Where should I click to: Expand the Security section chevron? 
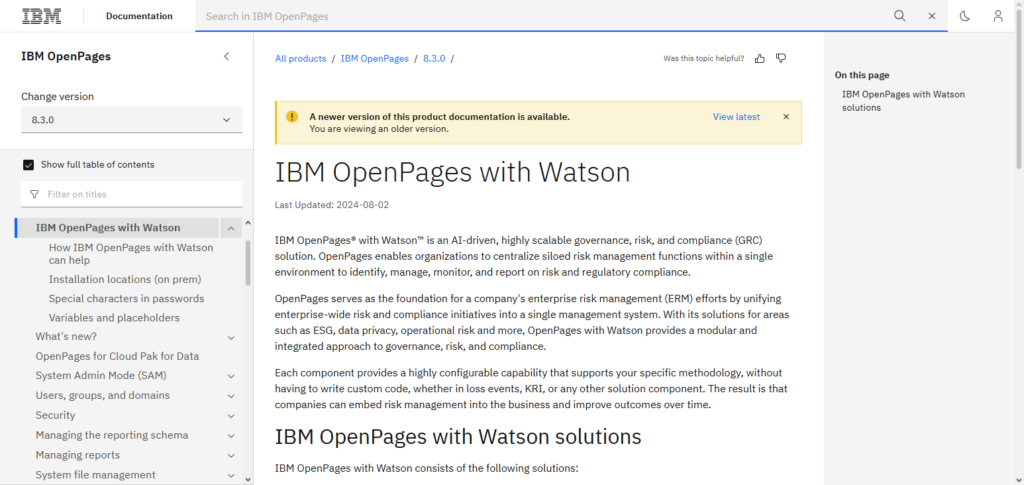231,416
